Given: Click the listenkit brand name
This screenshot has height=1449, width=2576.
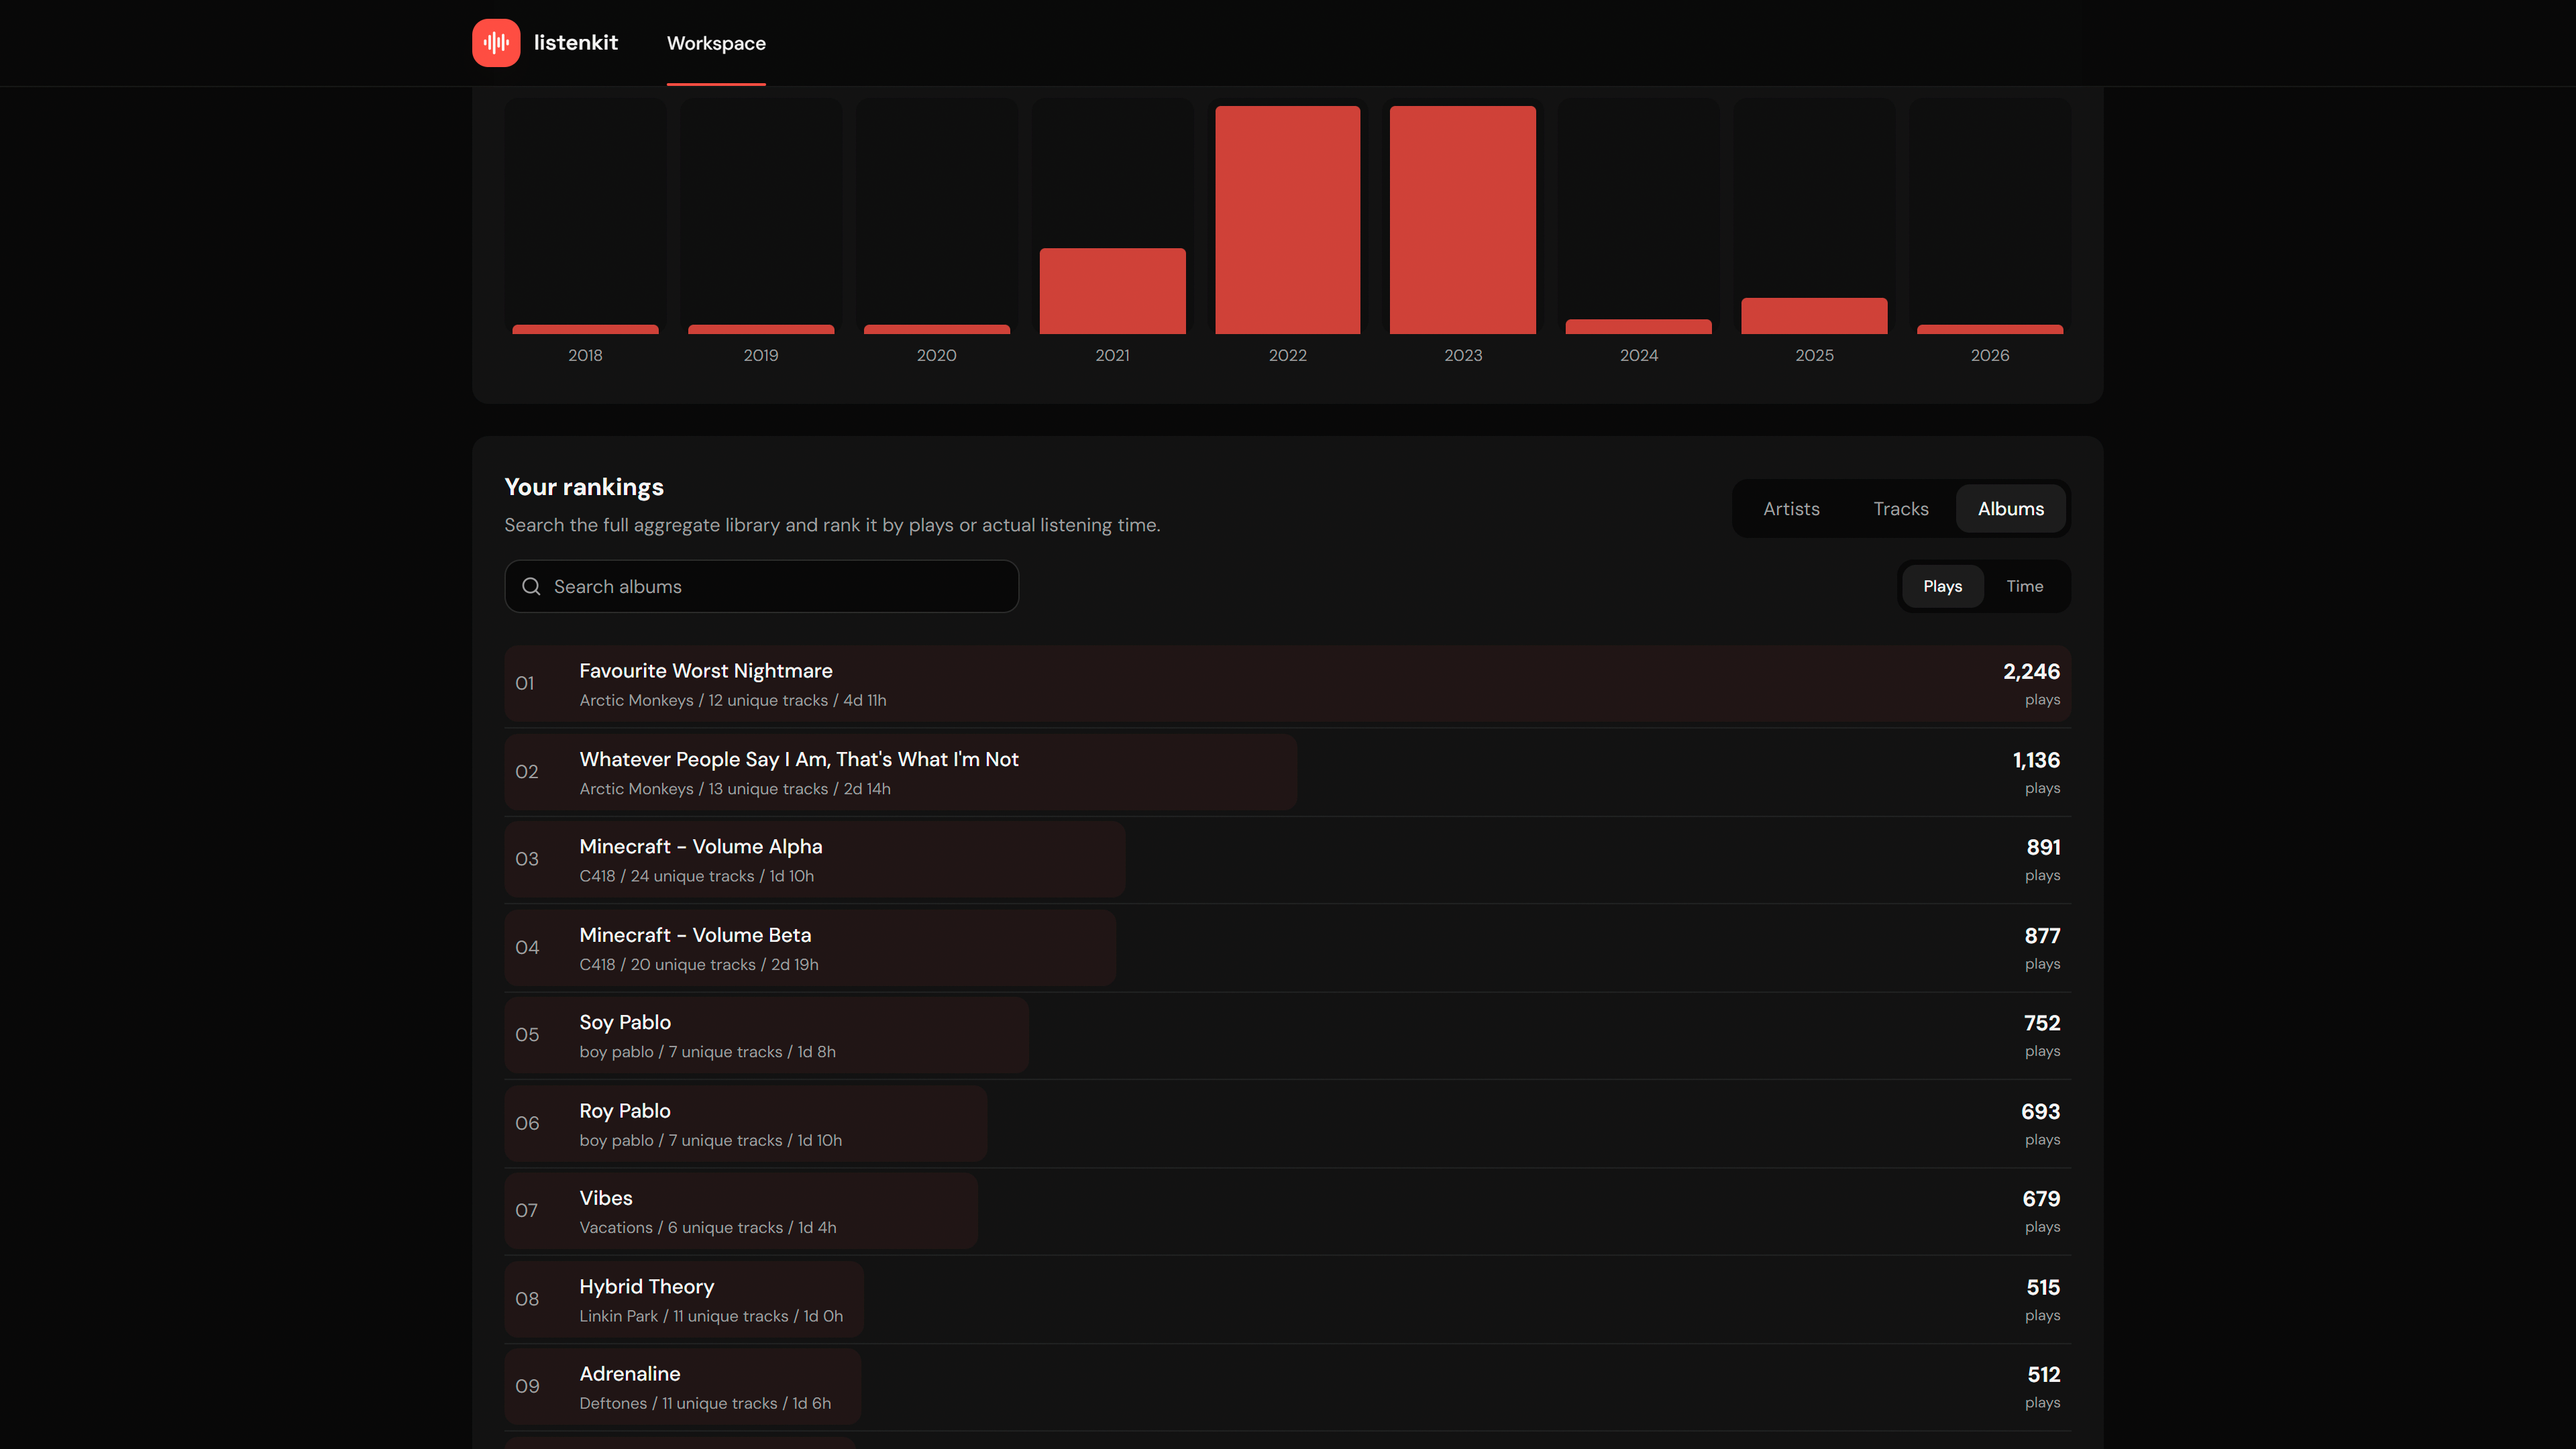Looking at the screenshot, I should 575,43.
